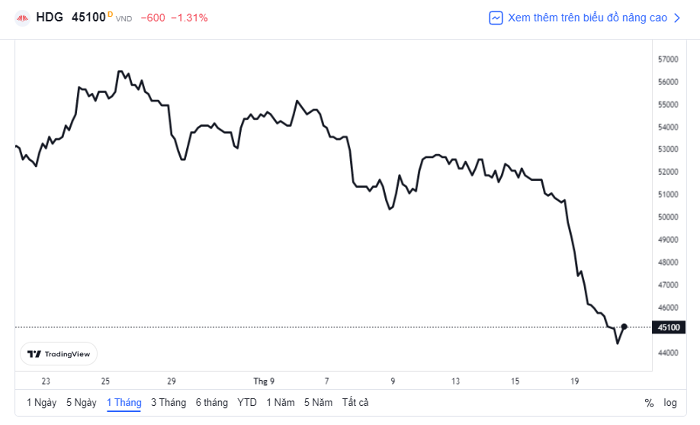Toggle logarithmic scale with log button
The width and height of the screenshot is (700, 425).
coord(670,403)
